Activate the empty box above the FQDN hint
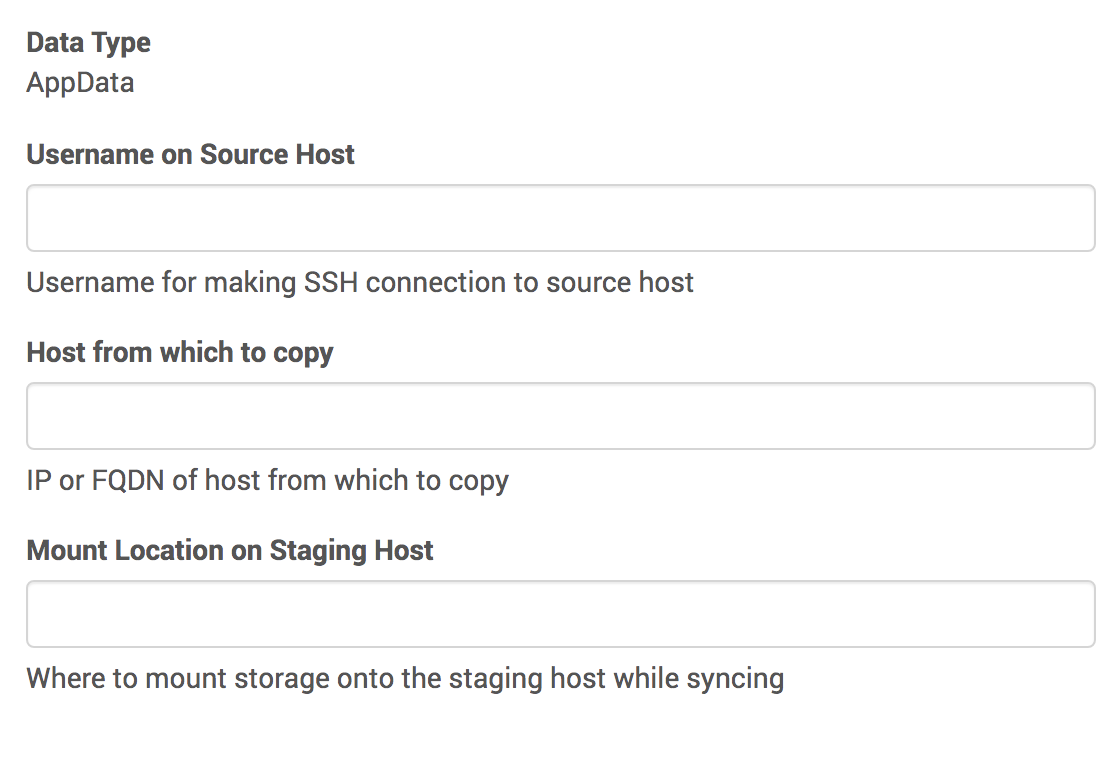This screenshot has width=1112, height=766. 560,416
